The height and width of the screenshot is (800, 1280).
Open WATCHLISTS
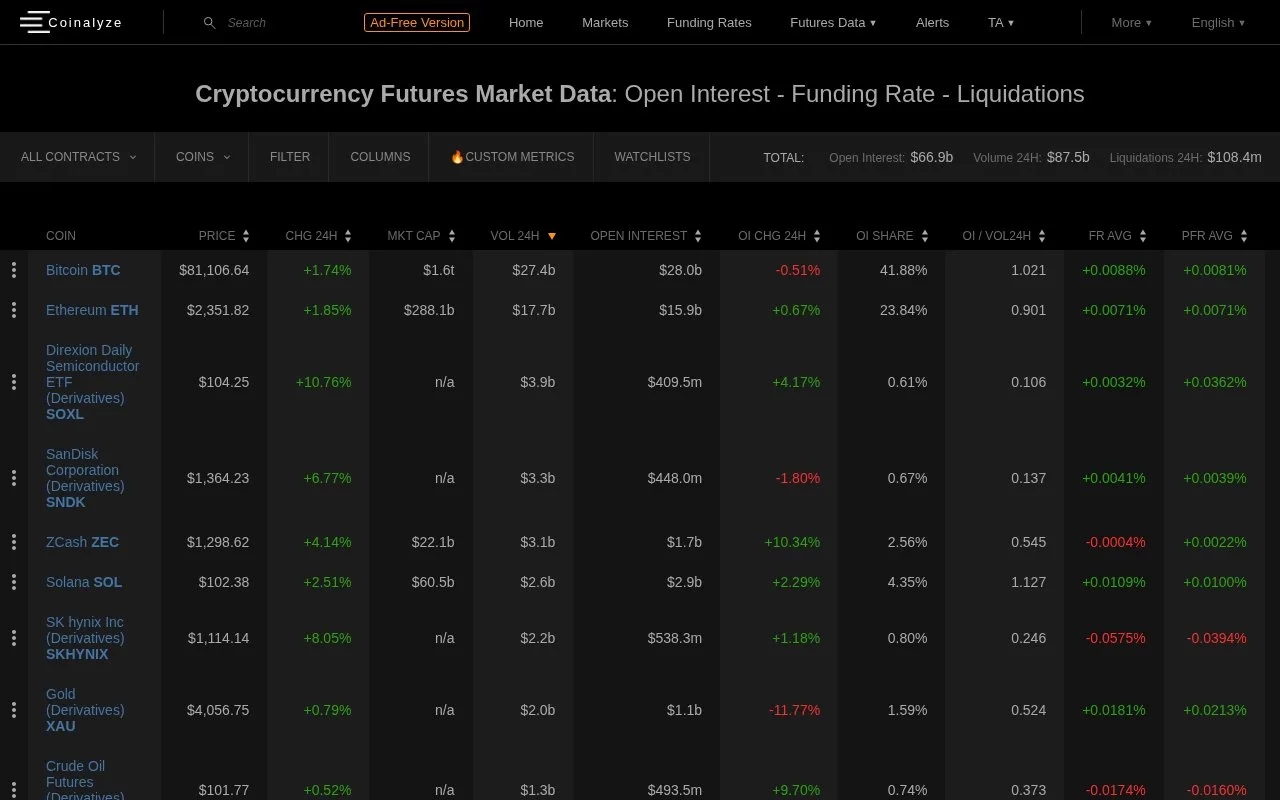[652, 157]
